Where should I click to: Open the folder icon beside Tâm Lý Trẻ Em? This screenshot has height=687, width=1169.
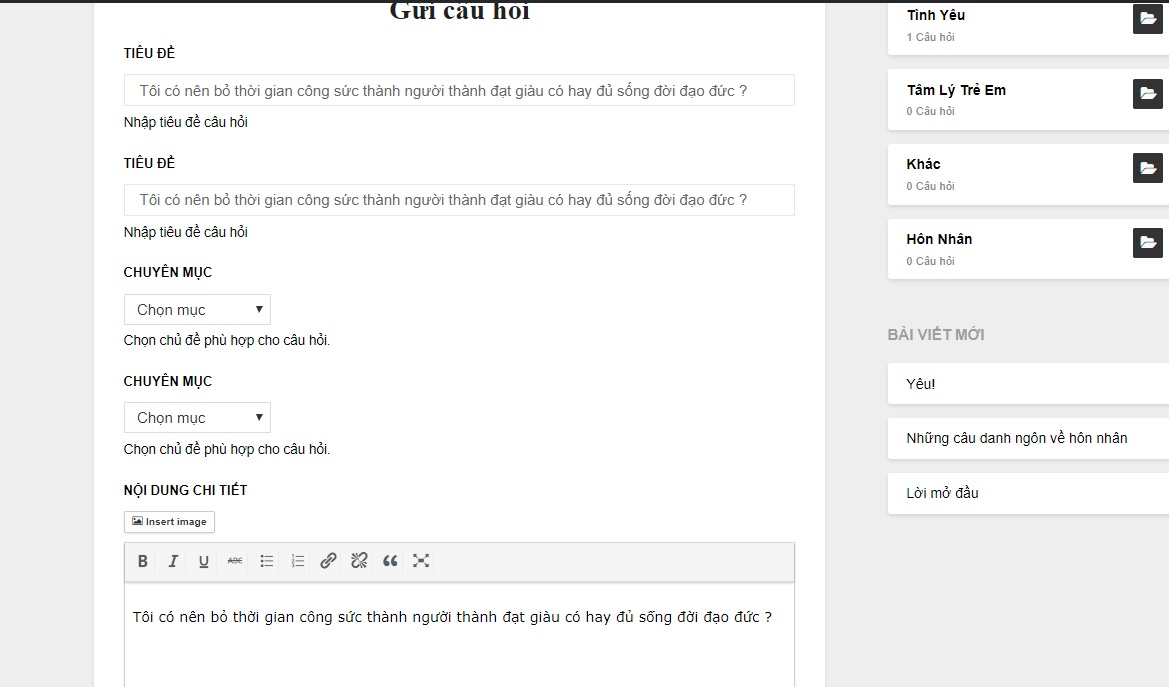click(x=1147, y=93)
